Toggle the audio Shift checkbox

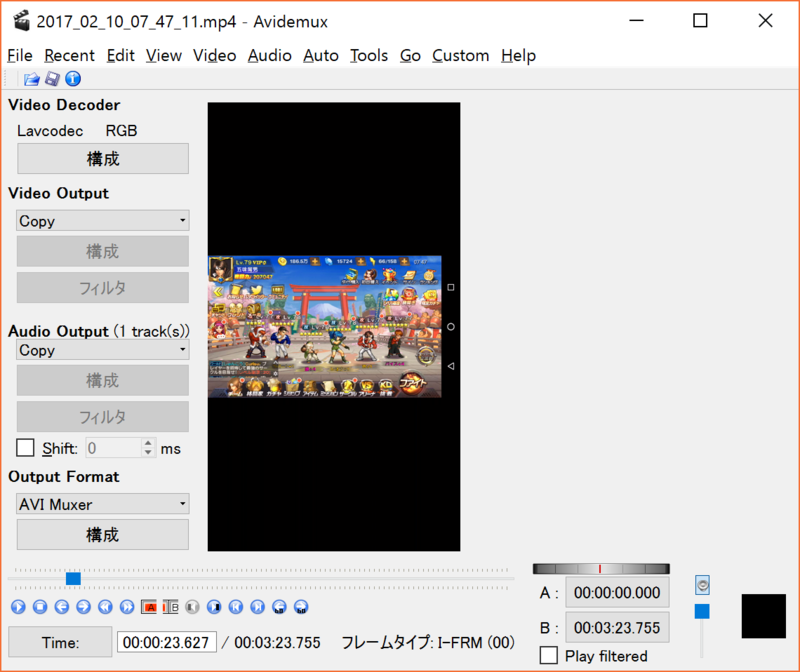tap(25, 448)
